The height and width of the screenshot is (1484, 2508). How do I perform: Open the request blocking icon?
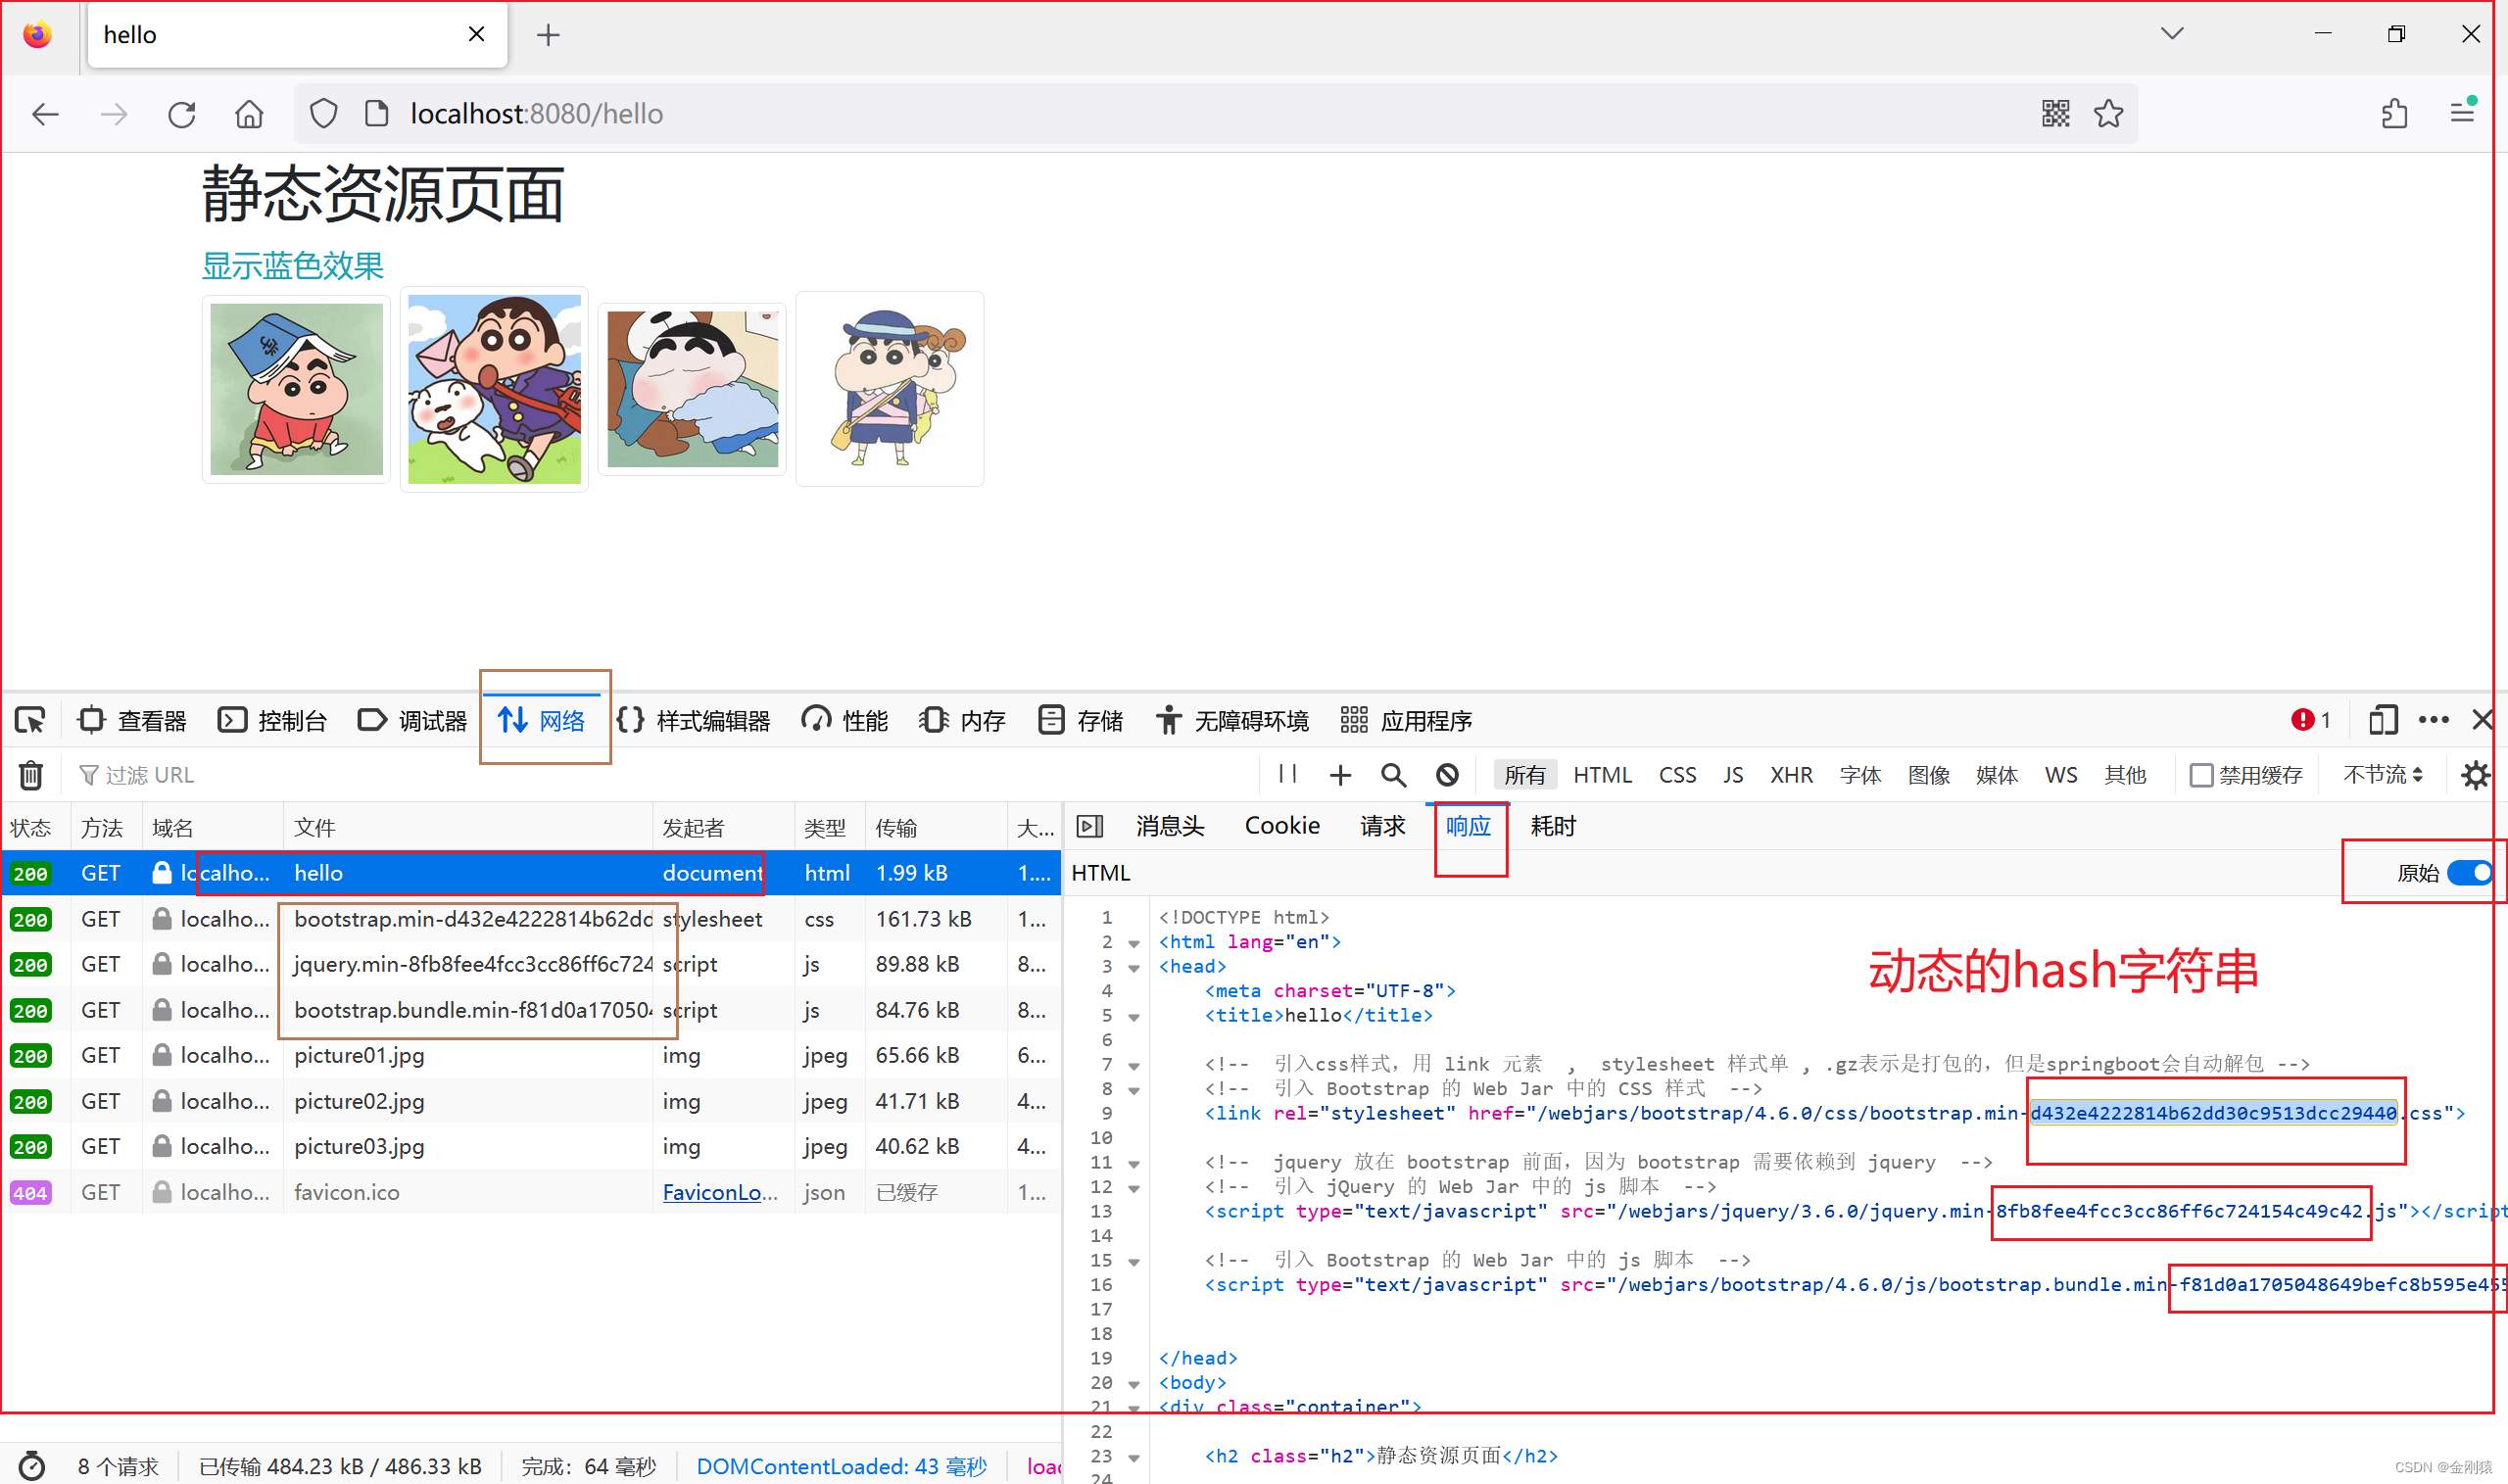pos(1446,775)
